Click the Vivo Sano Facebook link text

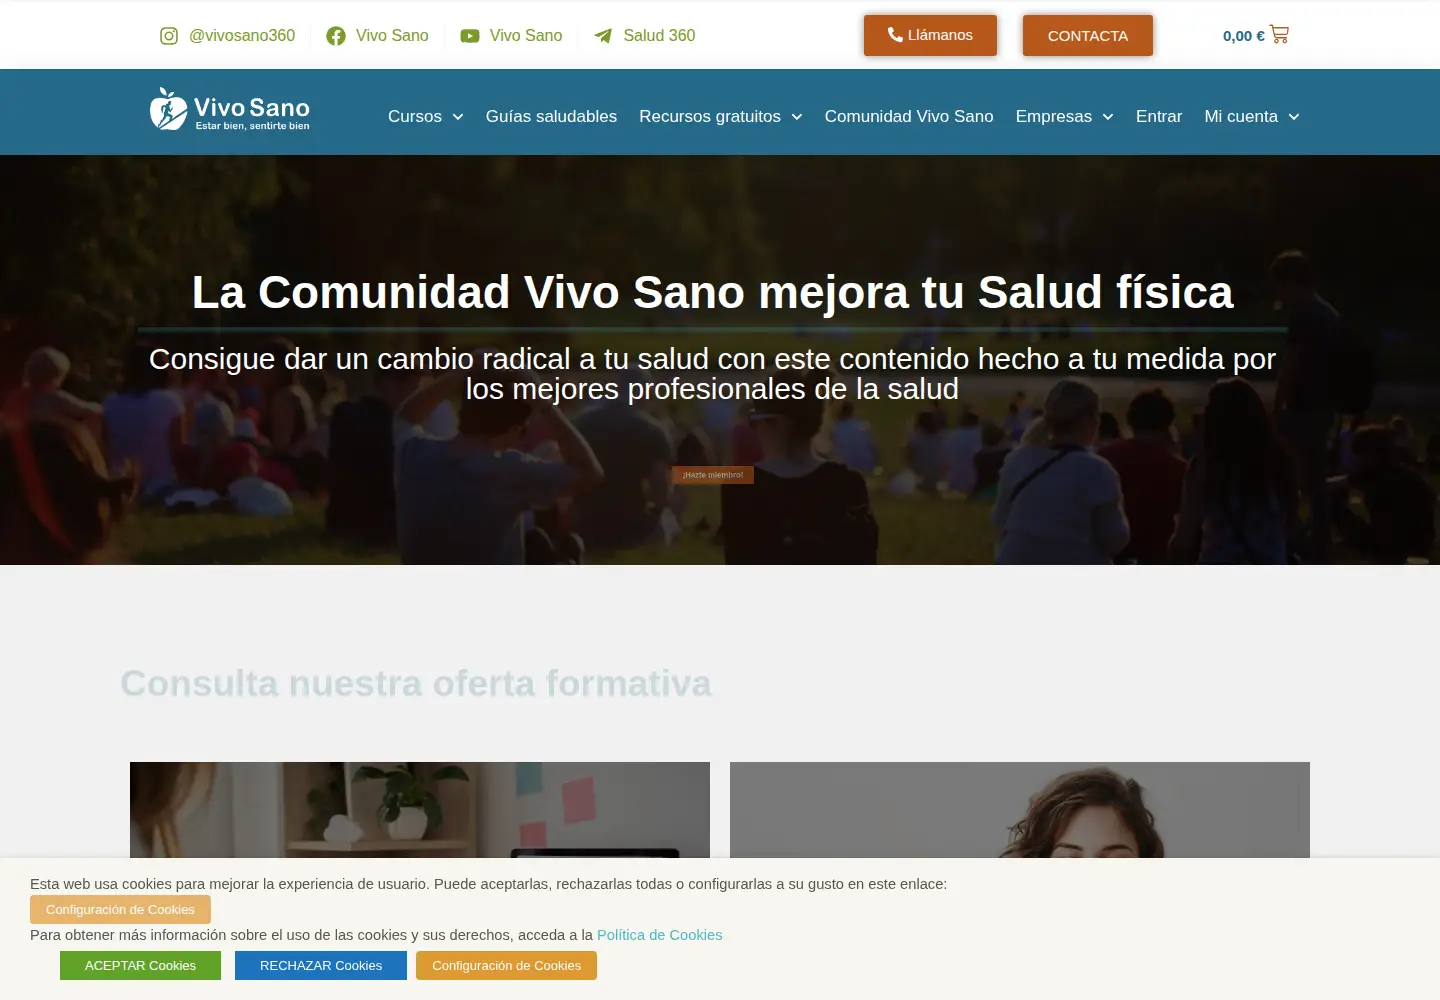click(x=392, y=36)
